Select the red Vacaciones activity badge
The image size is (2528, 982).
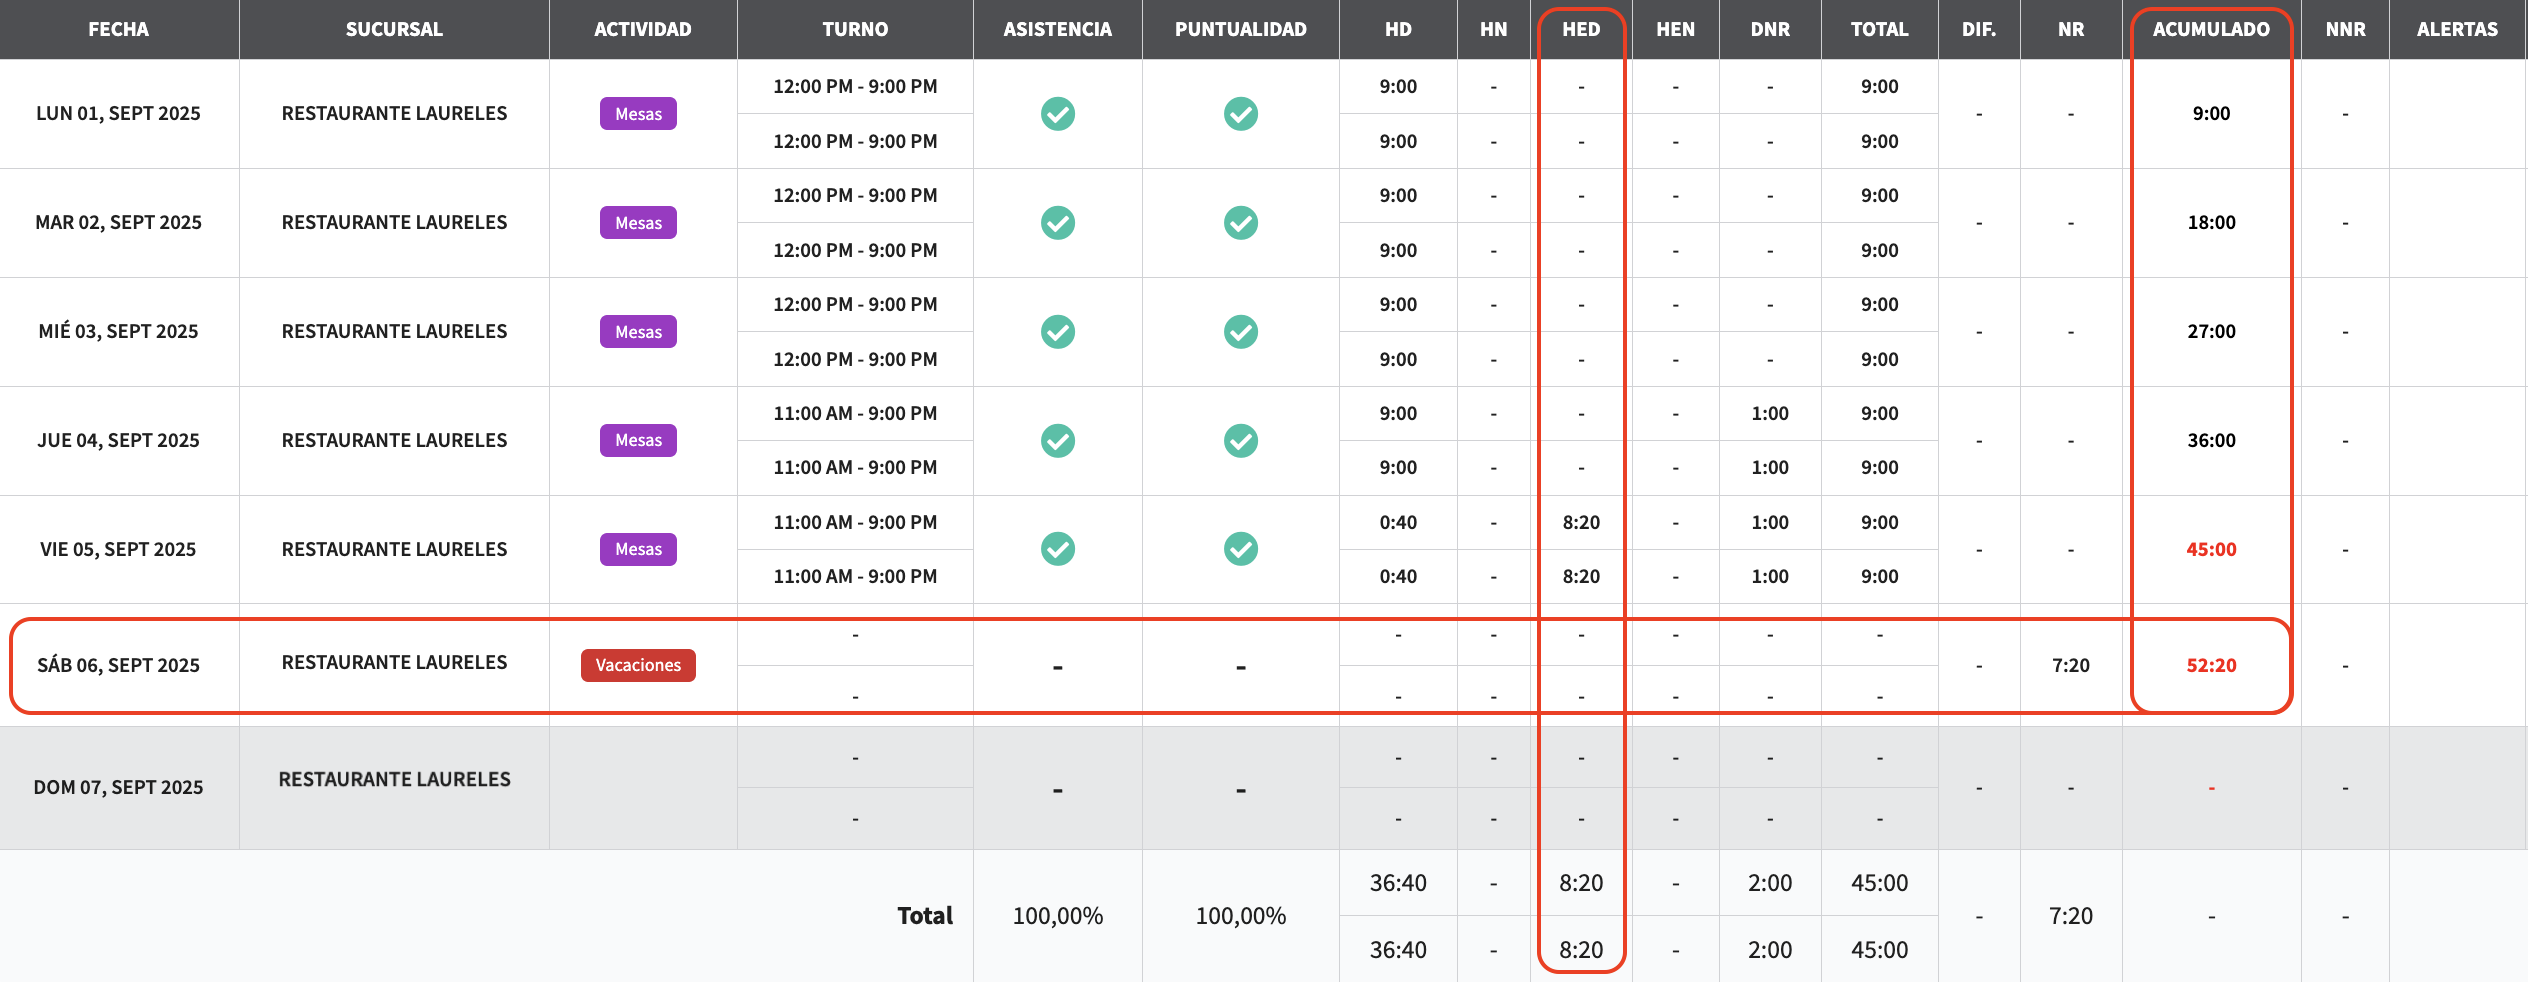(x=638, y=665)
